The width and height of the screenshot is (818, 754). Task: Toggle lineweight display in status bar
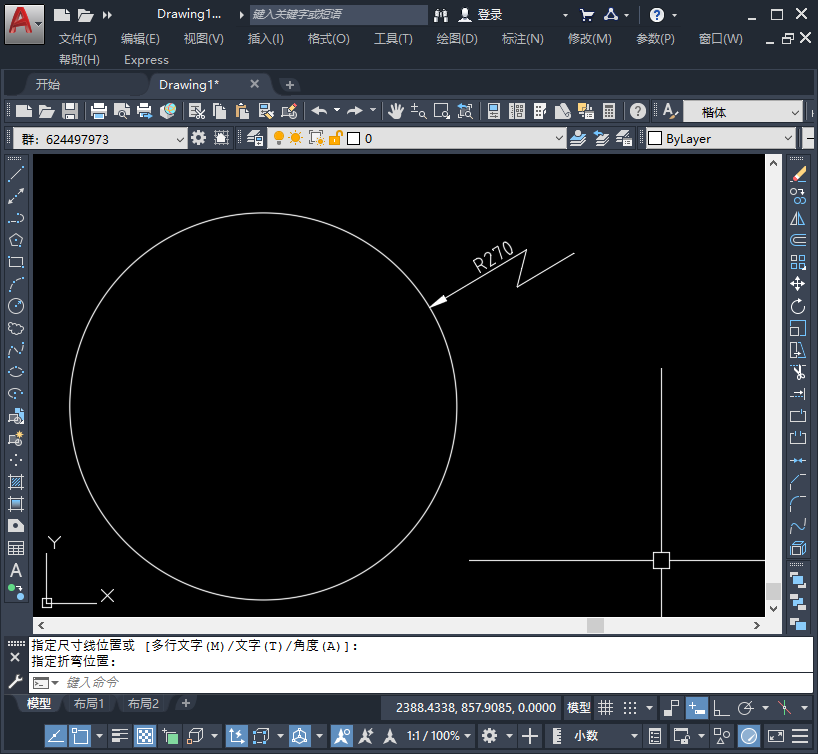(x=119, y=736)
